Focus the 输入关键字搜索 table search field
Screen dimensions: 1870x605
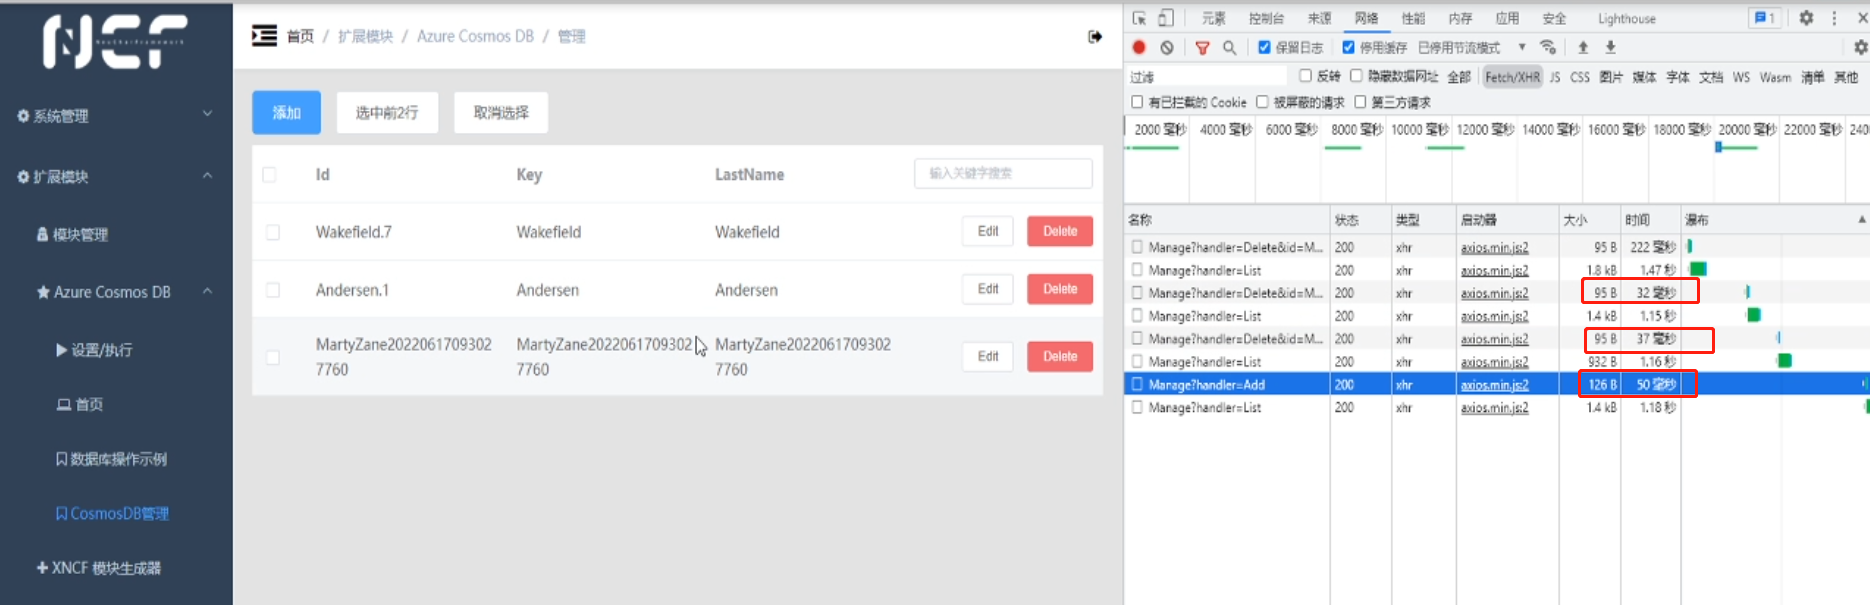coord(1003,173)
